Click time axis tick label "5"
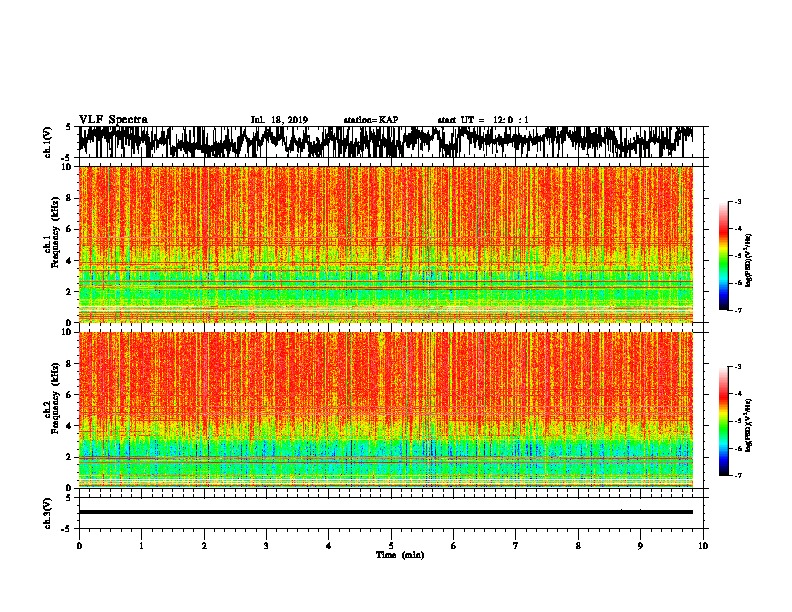The height and width of the screenshot is (612, 792). 391,546
